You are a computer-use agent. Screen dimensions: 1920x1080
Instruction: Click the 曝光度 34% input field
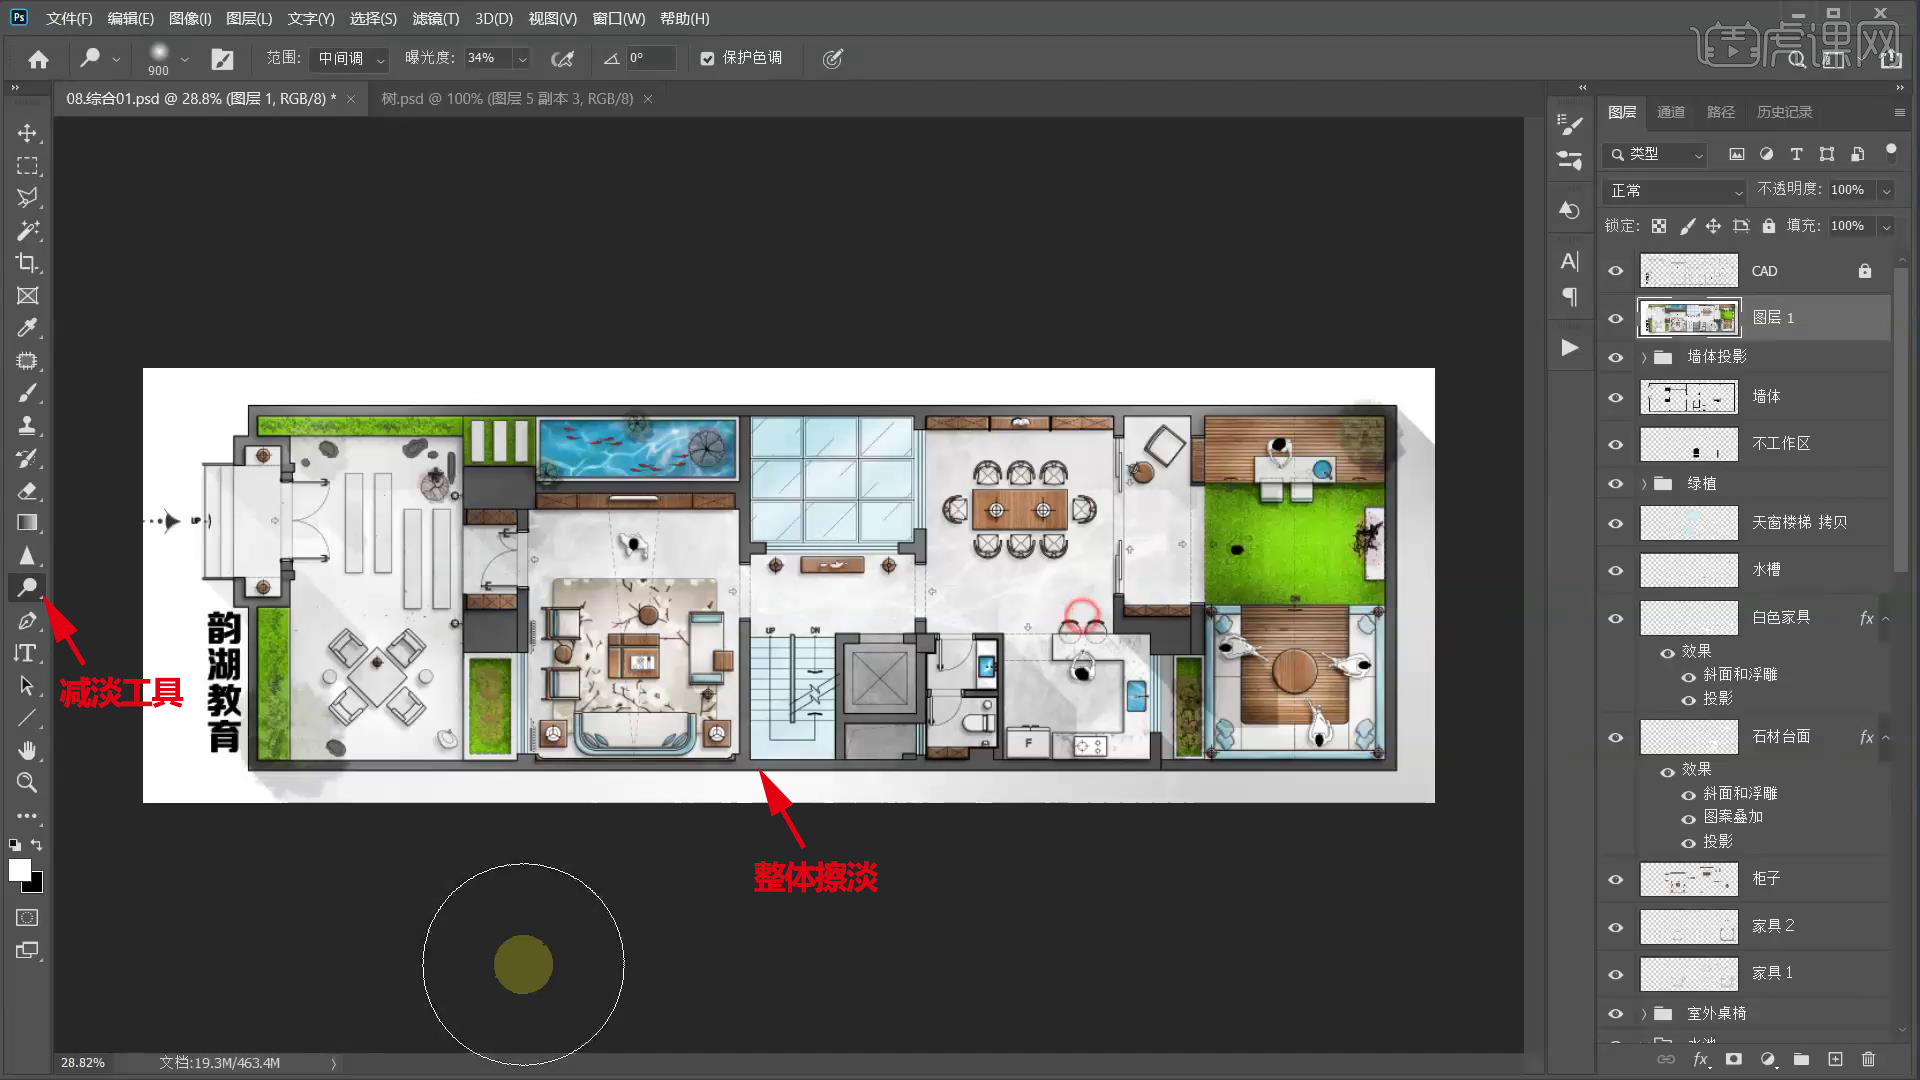pyautogui.click(x=487, y=59)
